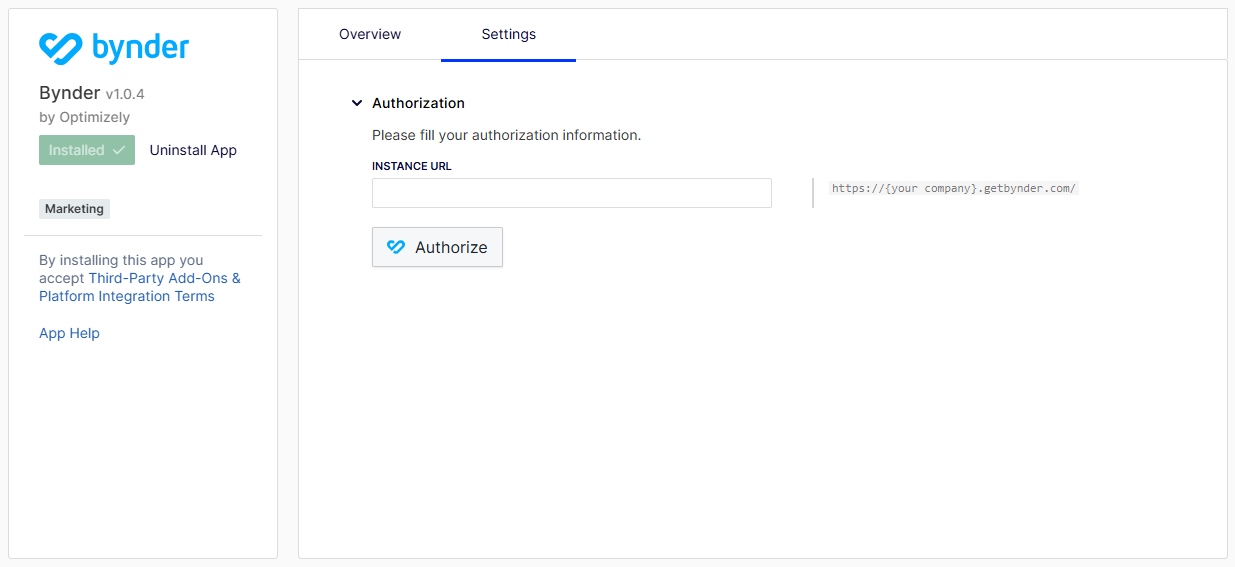Click the green Installed button
The width and height of the screenshot is (1235, 567).
click(x=87, y=150)
